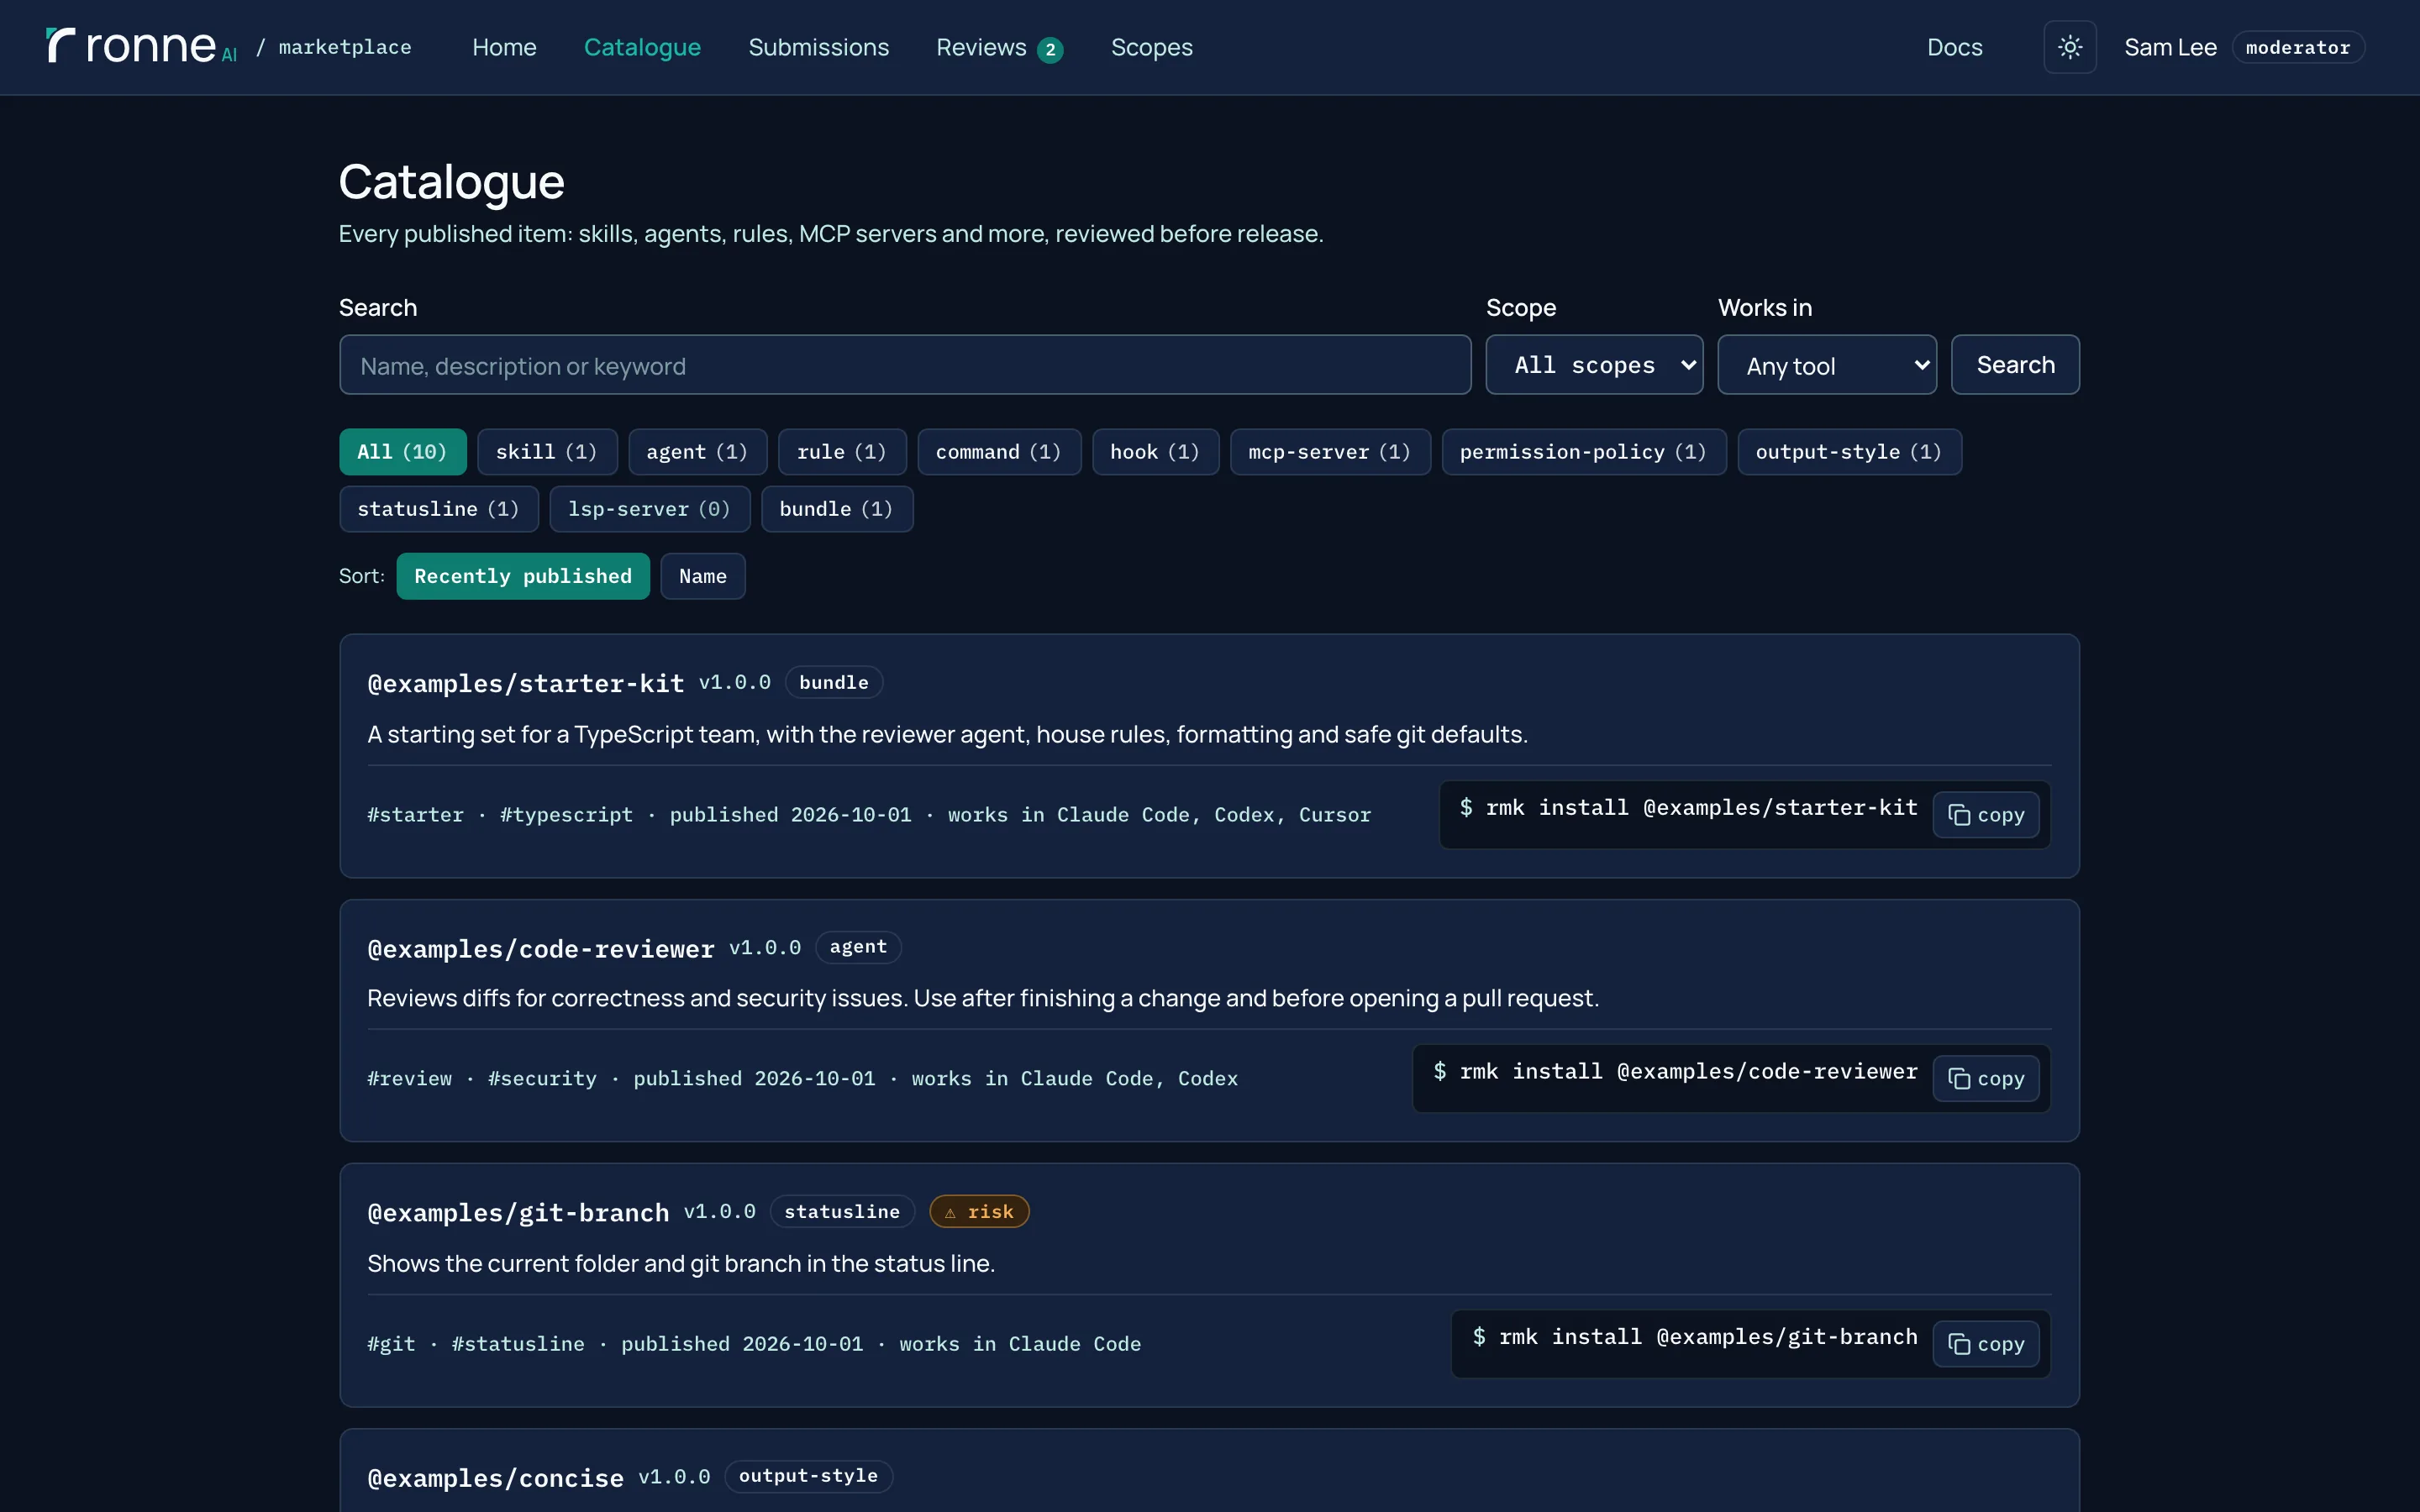Open the Catalogue nav item
The width and height of the screenshot is (2420, 1512).
pyautogui.click(x=642, y=47)
